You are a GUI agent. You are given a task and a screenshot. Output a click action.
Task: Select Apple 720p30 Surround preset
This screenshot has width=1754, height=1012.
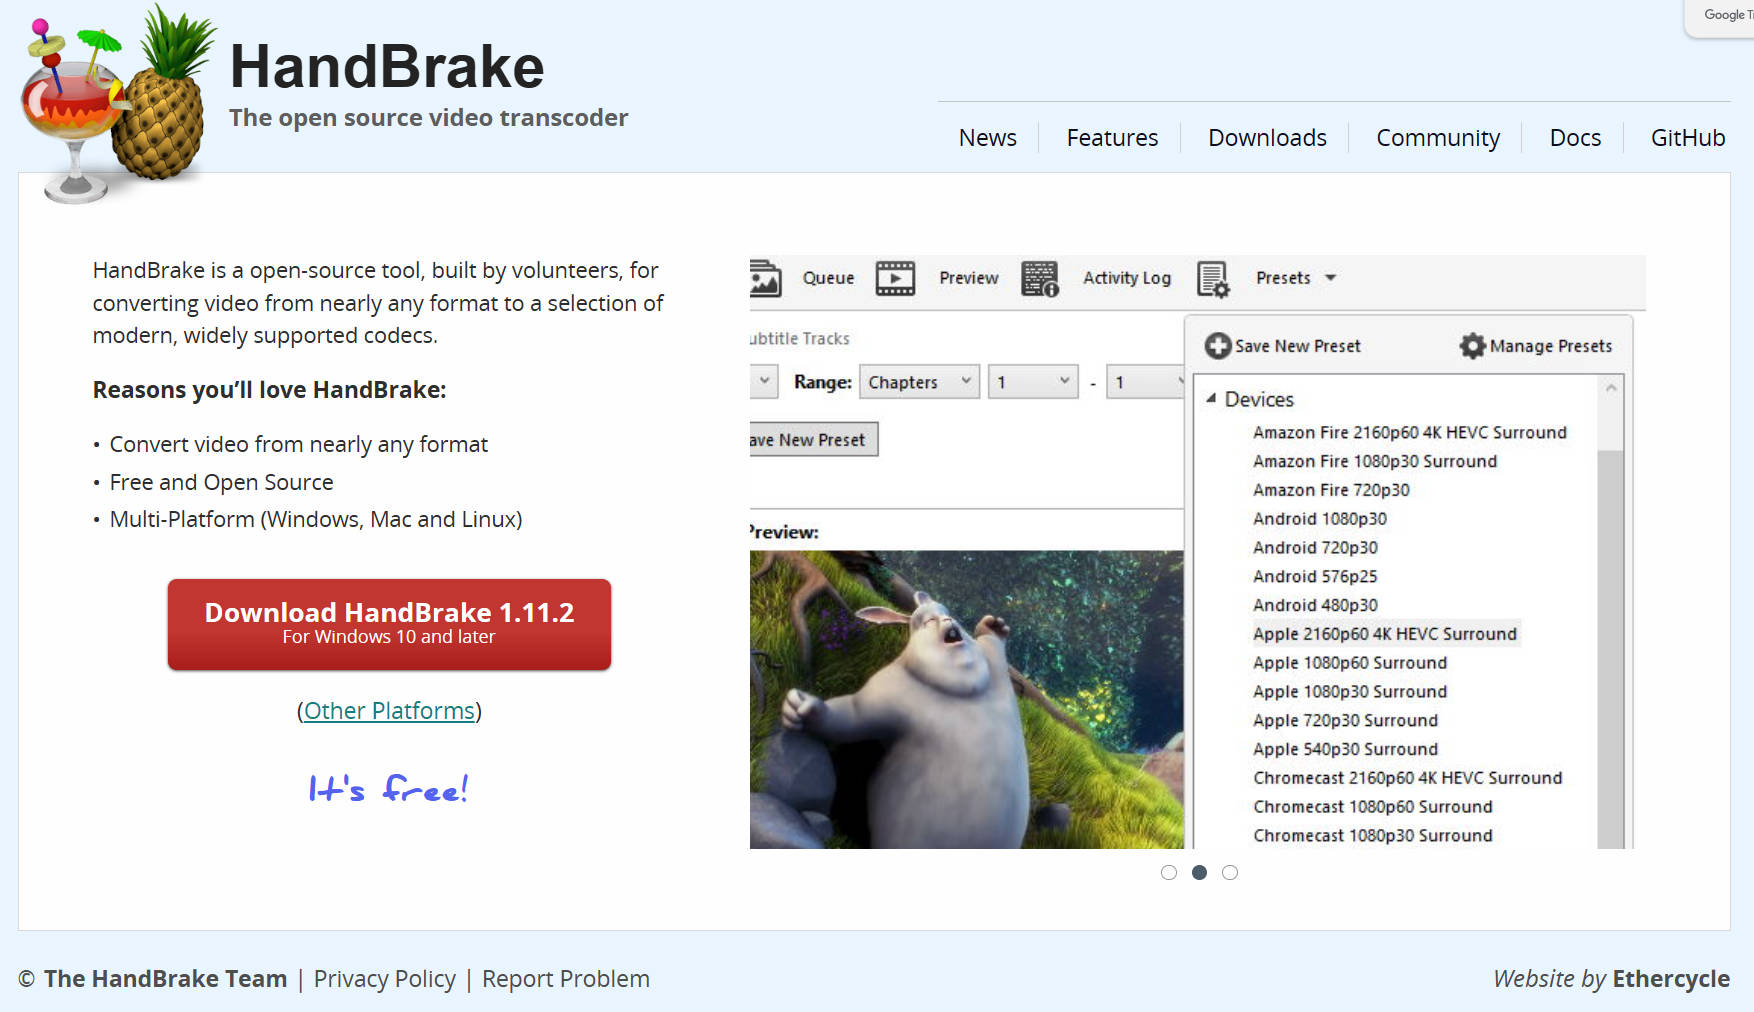point(1345,721)
